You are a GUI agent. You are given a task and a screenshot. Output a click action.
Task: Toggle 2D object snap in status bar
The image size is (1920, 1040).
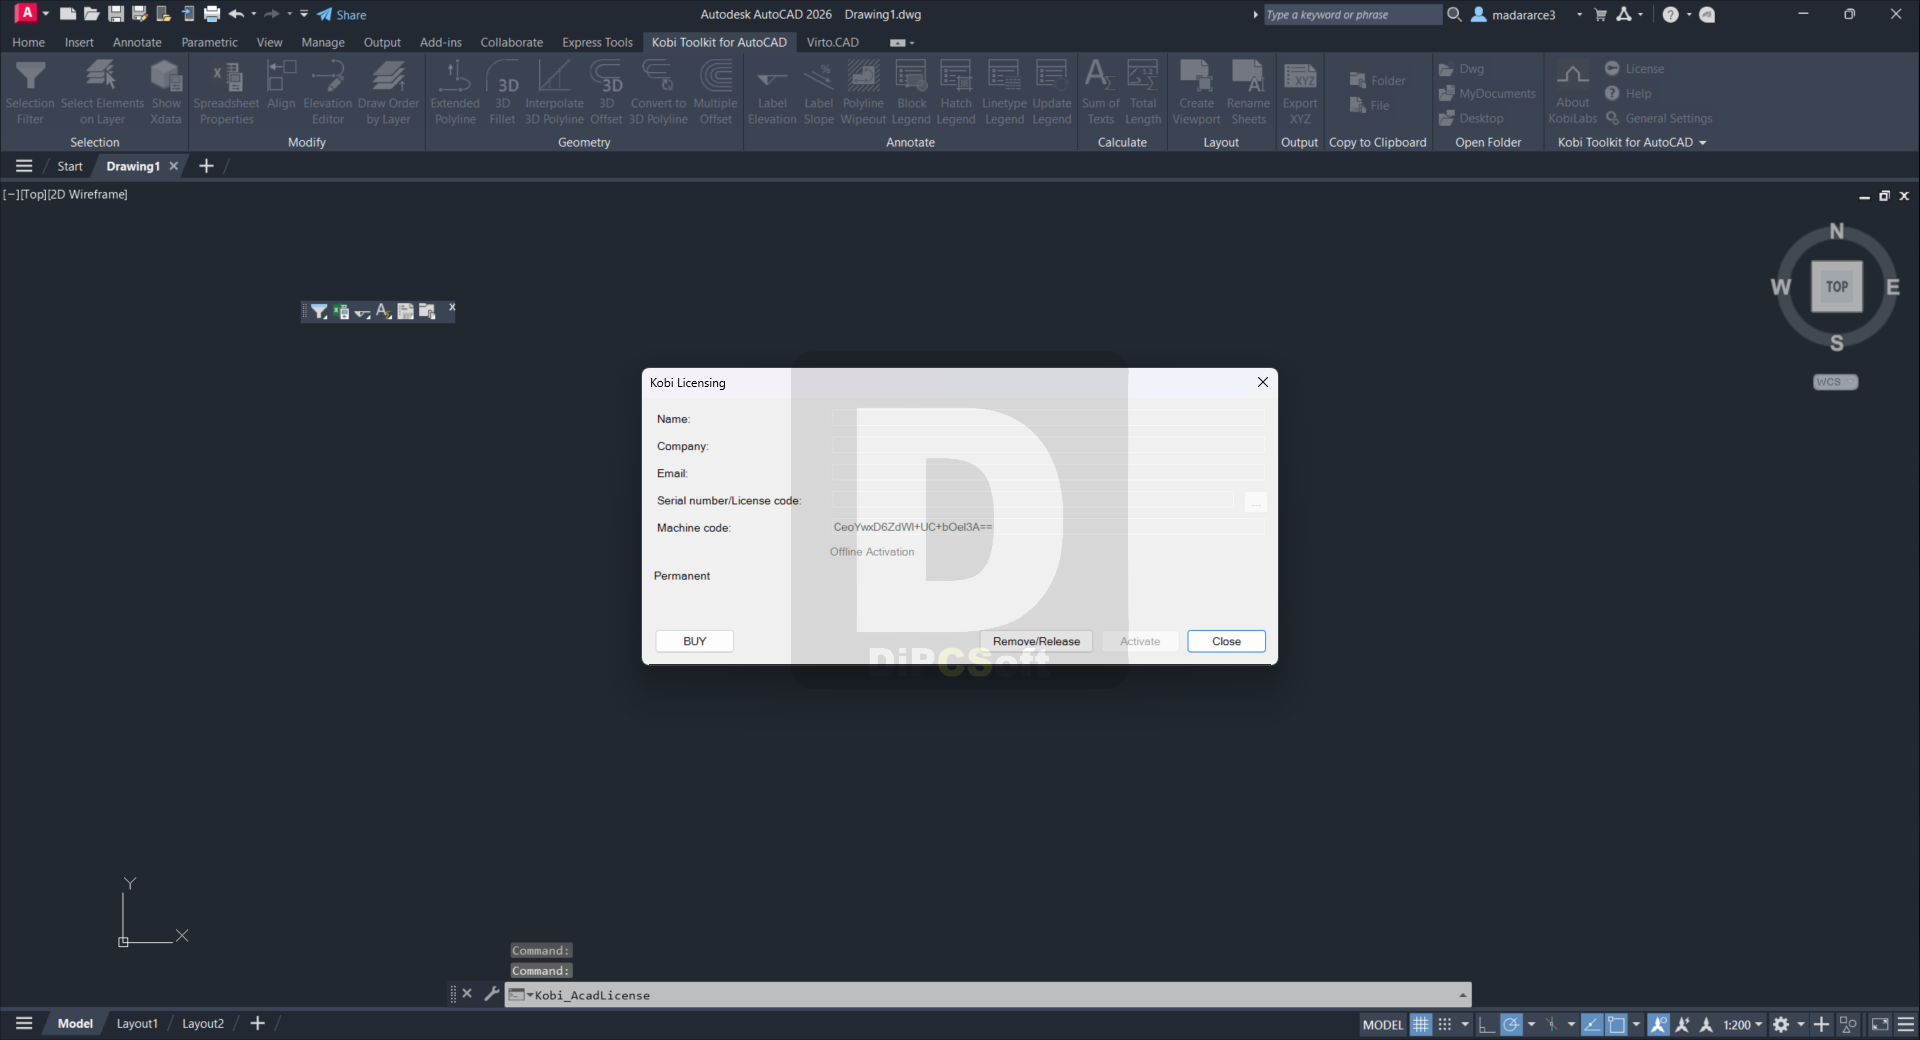click(1616, 1024)
